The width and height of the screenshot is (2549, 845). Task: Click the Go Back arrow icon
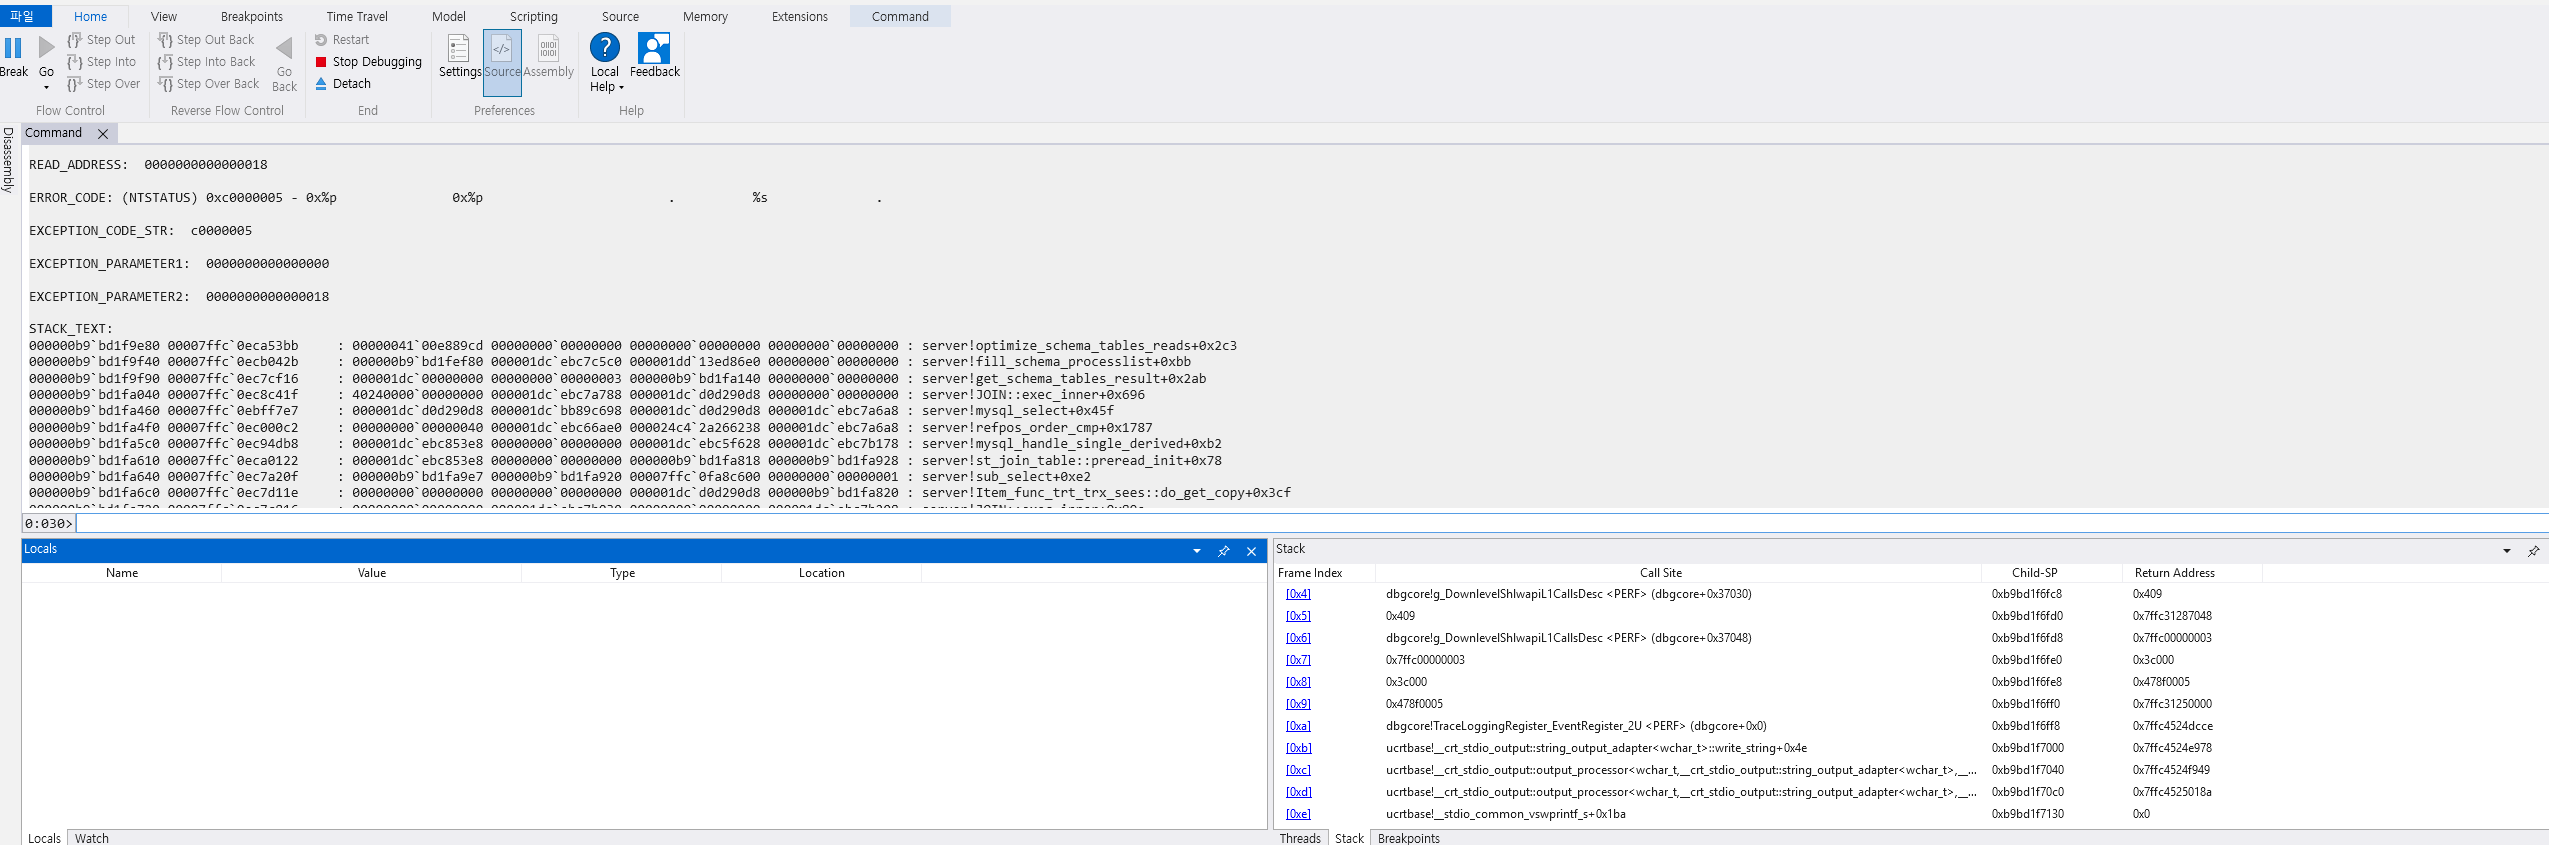pos(284,47)
